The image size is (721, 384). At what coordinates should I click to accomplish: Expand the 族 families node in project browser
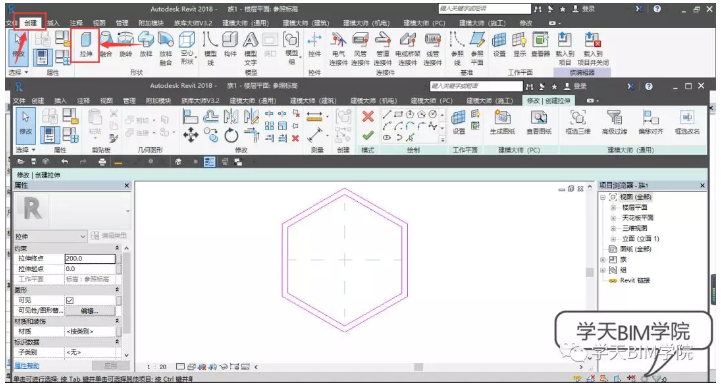(603, 259)
